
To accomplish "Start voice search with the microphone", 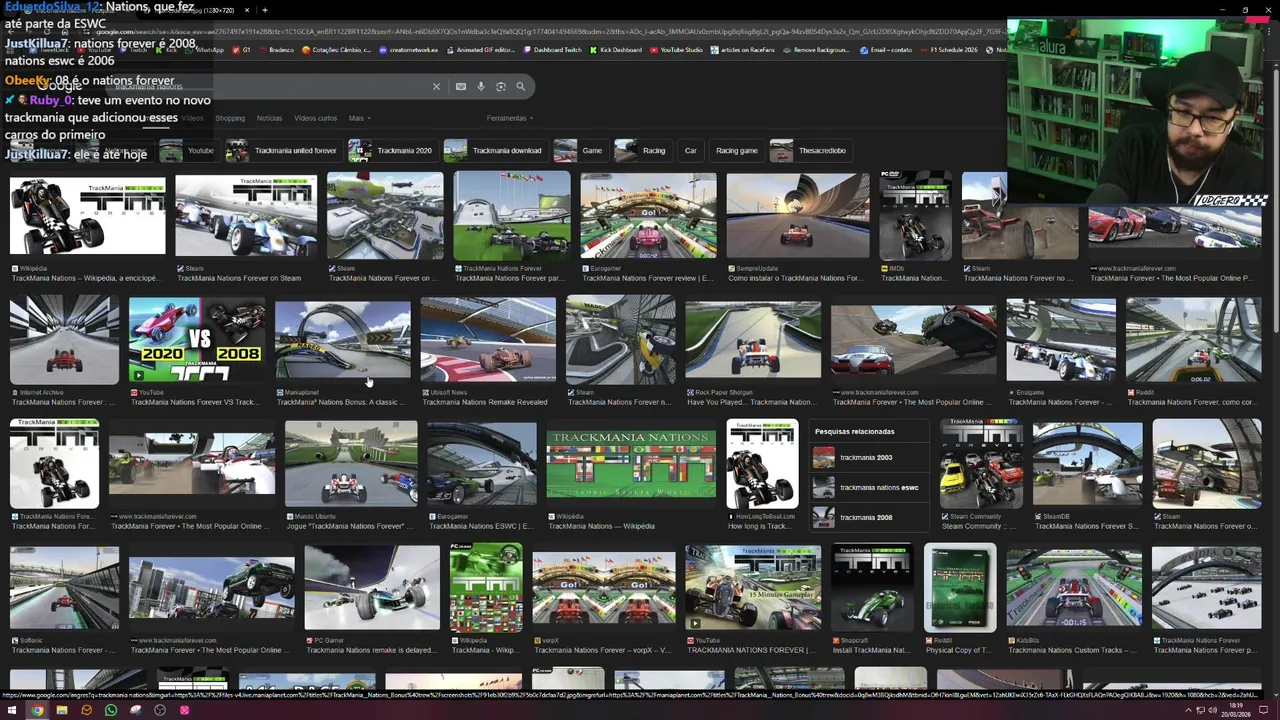I will pyautogui.click(x=481, y=87).
